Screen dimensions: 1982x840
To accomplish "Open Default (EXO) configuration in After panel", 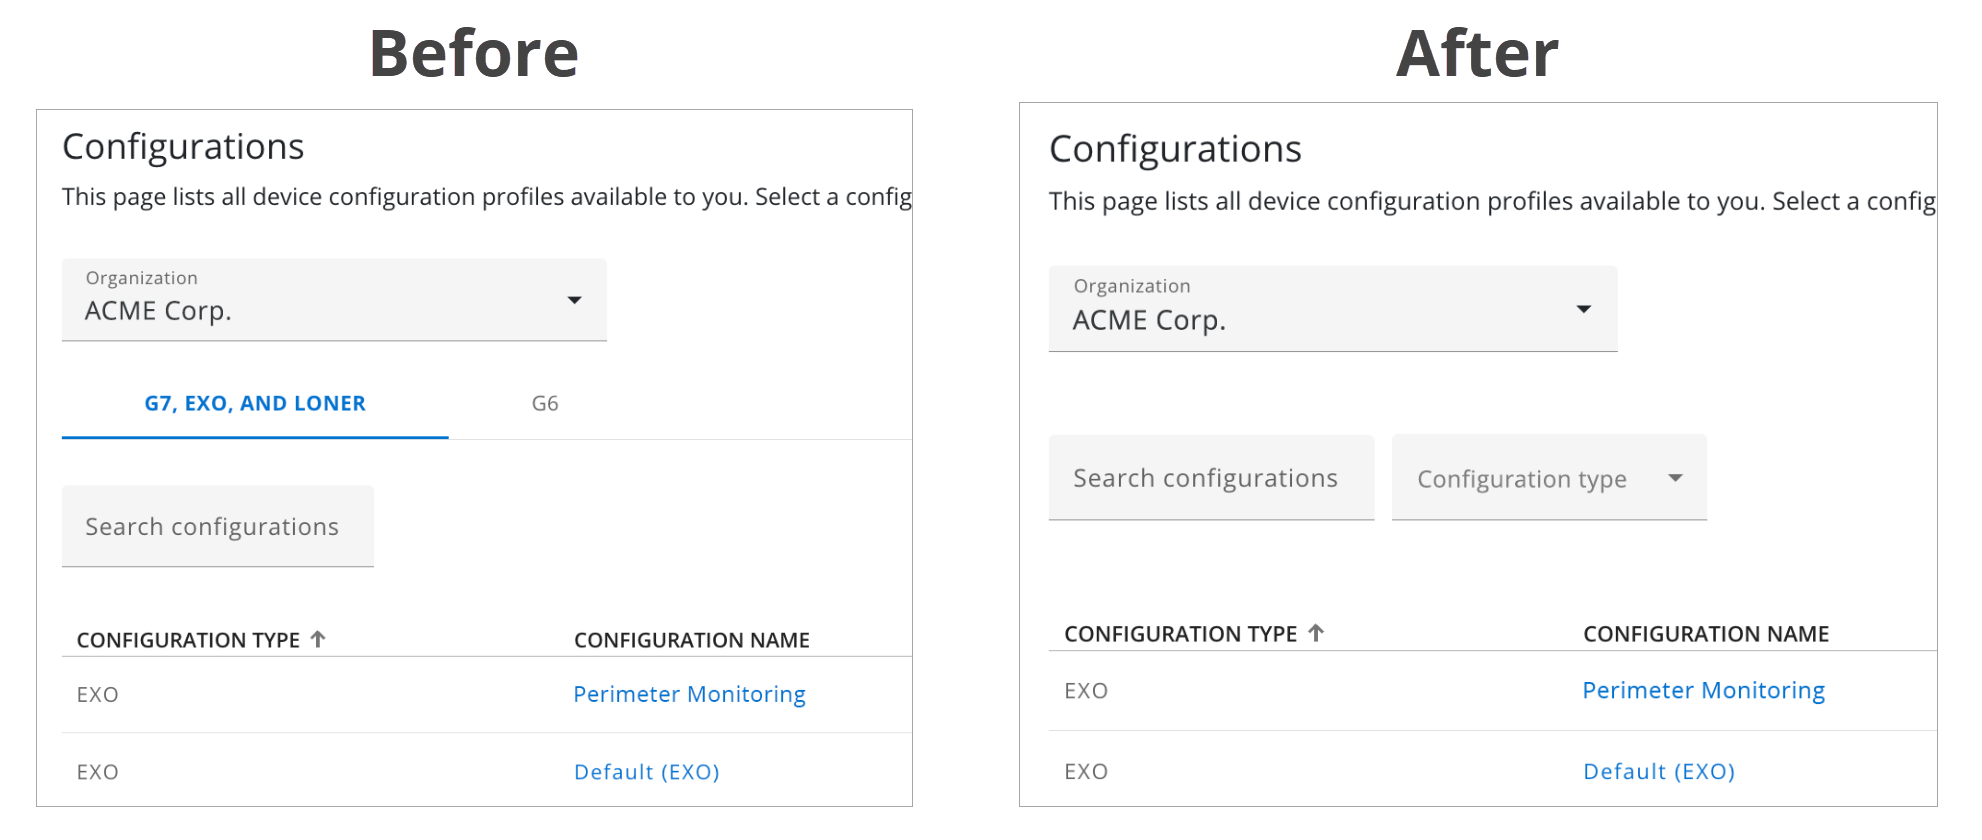I will (x=1658, y=771).
